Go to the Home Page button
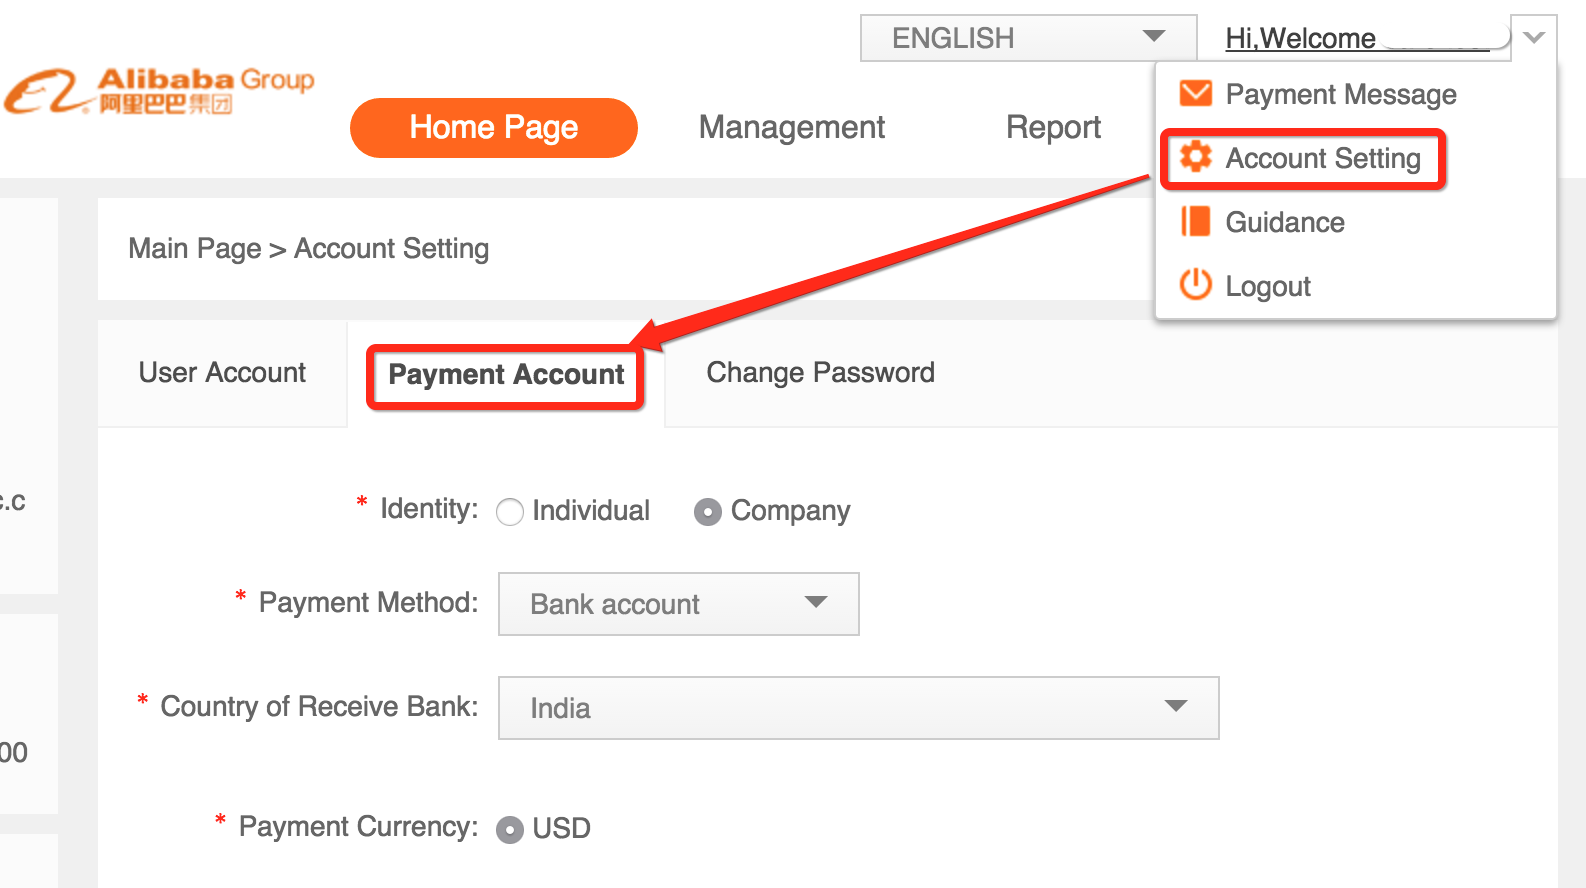 [493, 128]
